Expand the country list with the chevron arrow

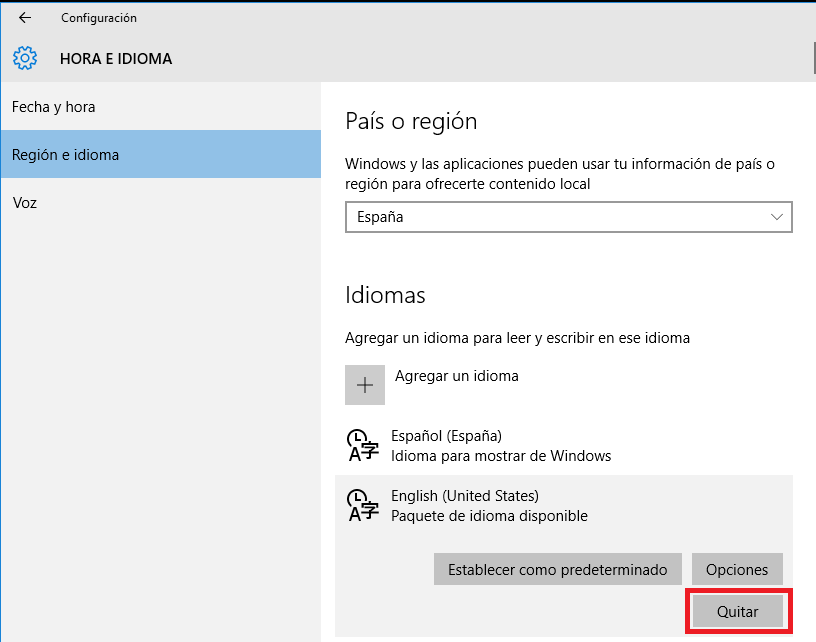pyautogui.click(x=776, y=217)
